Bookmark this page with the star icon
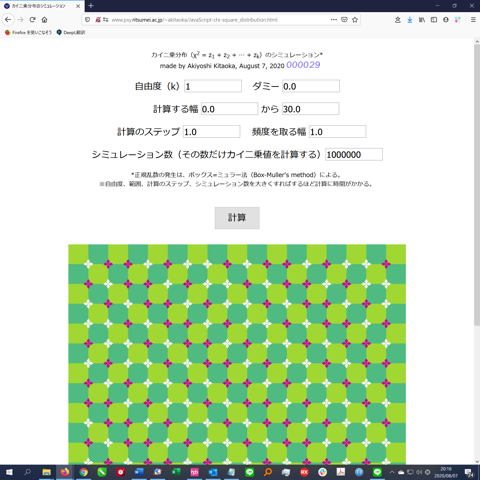480x480 pixels. 355,20
